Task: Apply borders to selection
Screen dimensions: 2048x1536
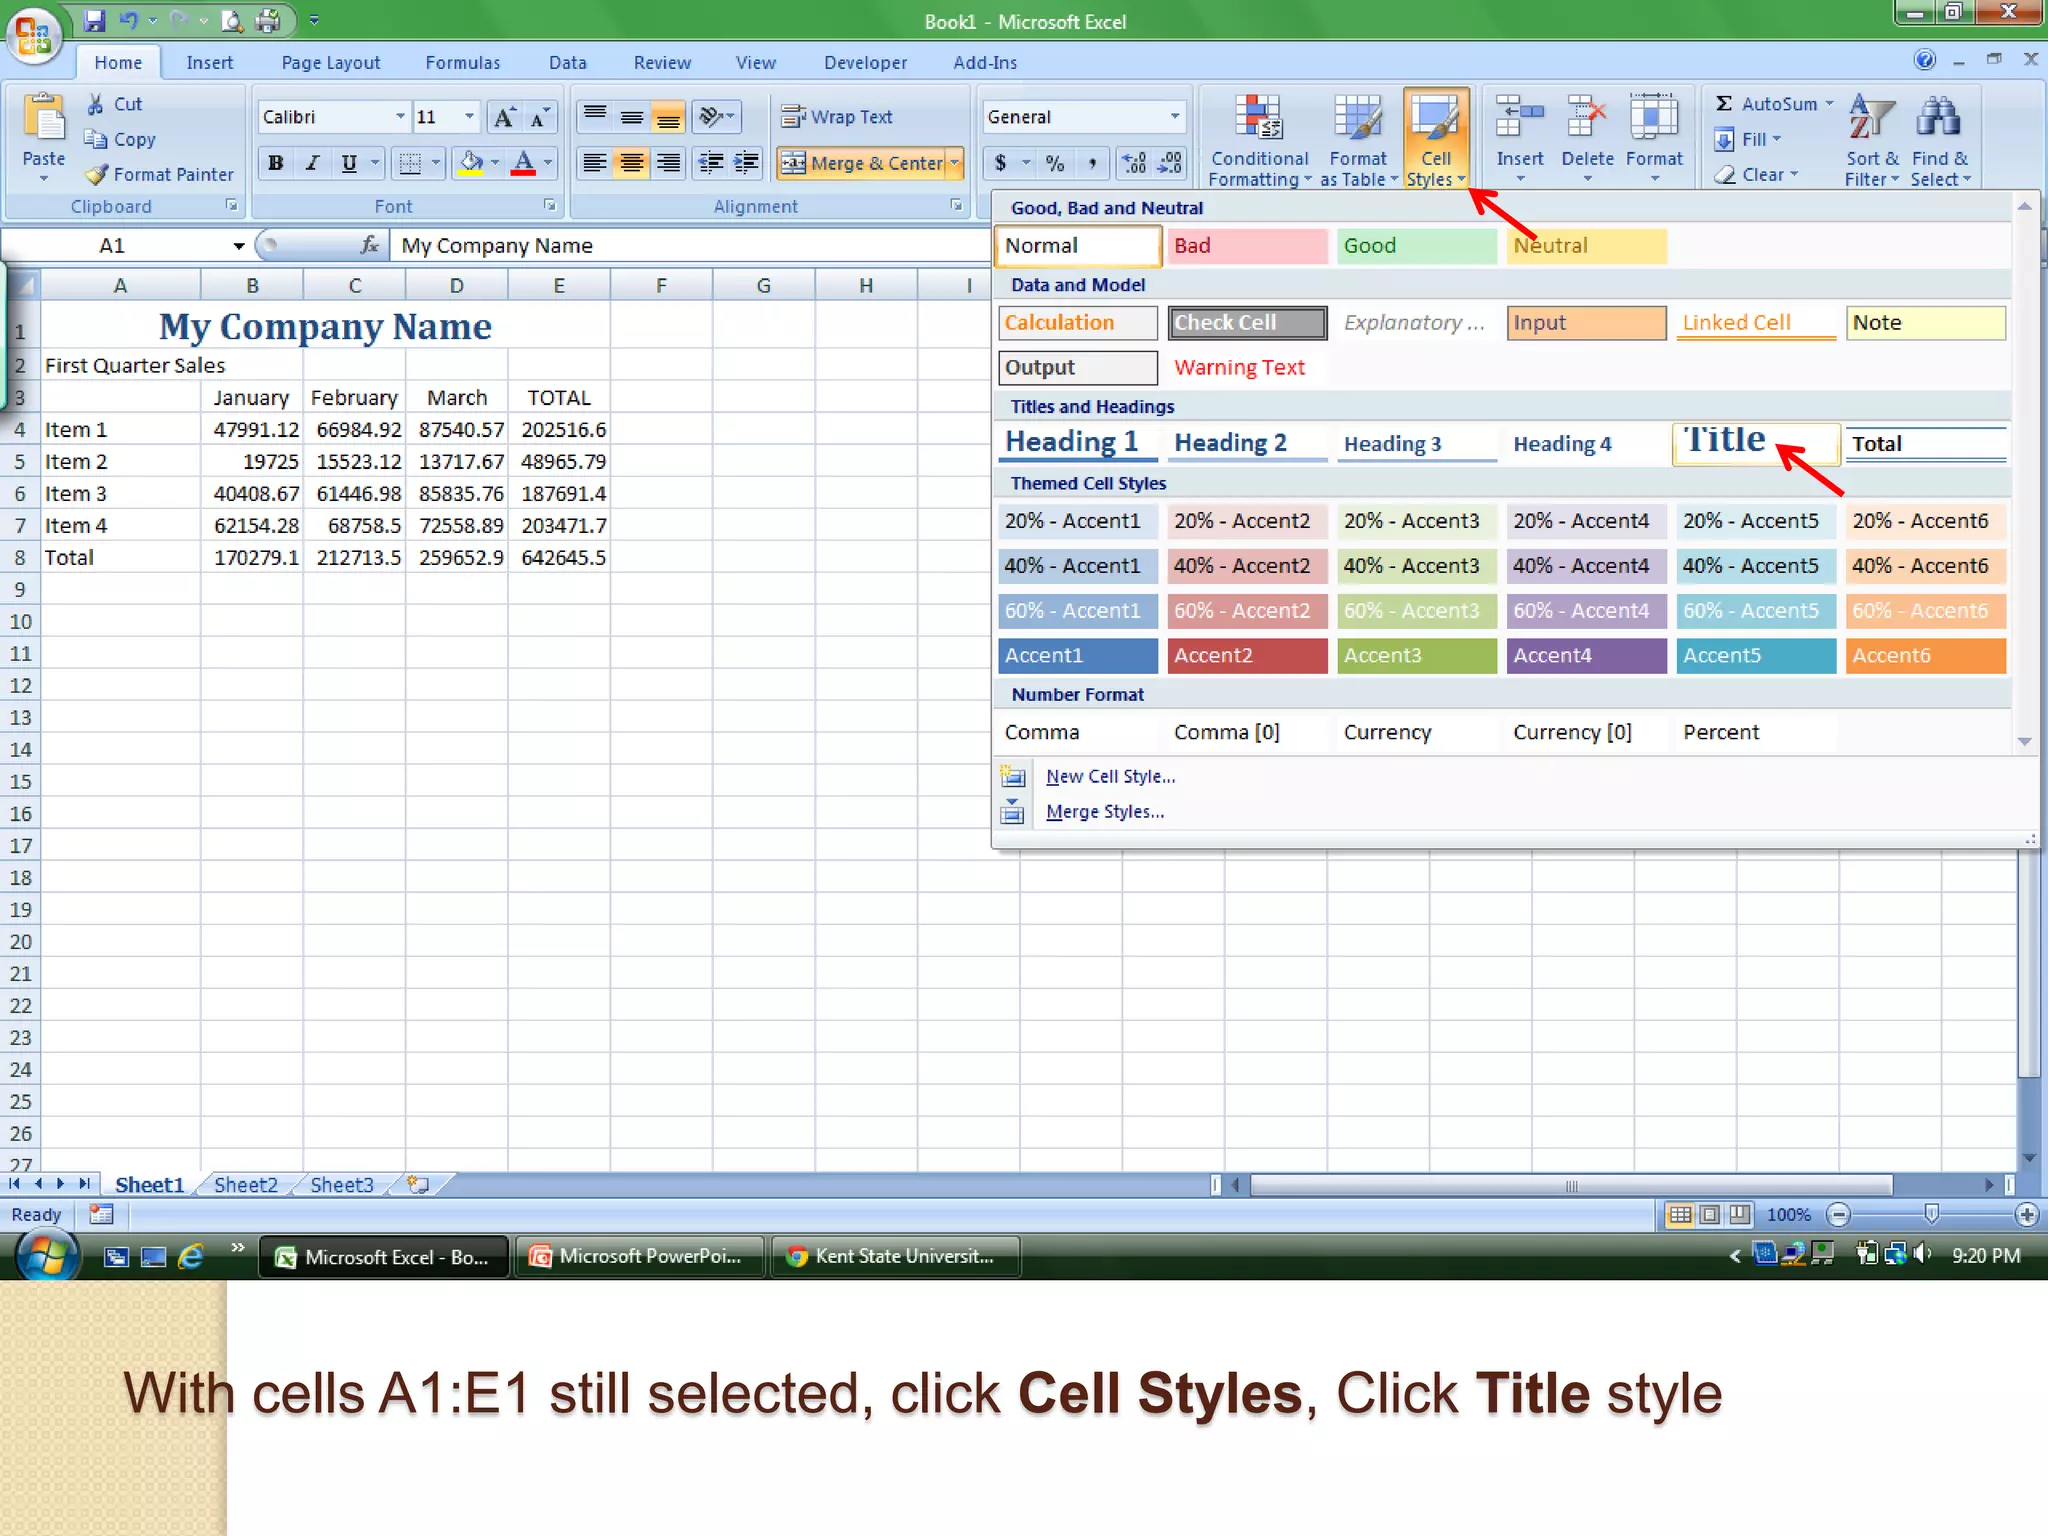Action: point(409,163)
